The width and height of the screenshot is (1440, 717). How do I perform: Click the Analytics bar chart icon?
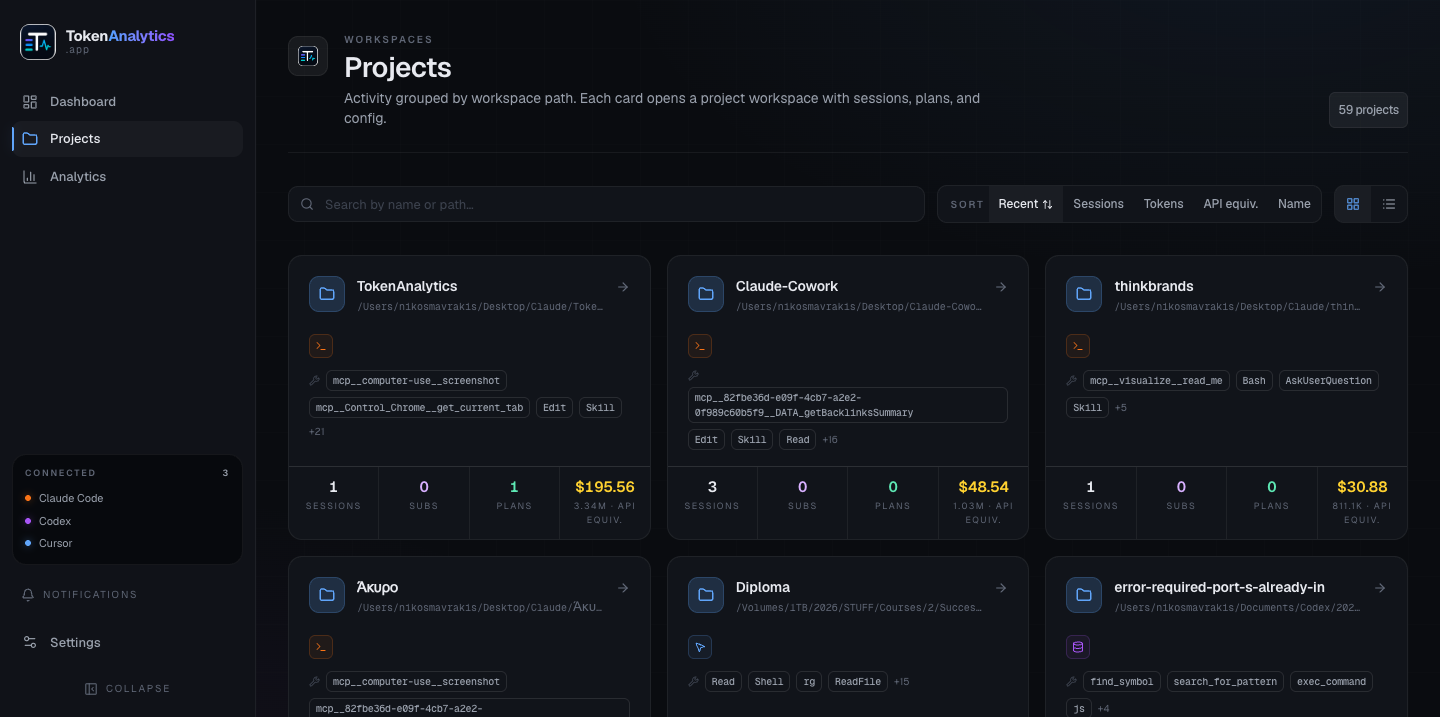click(30, 177)
